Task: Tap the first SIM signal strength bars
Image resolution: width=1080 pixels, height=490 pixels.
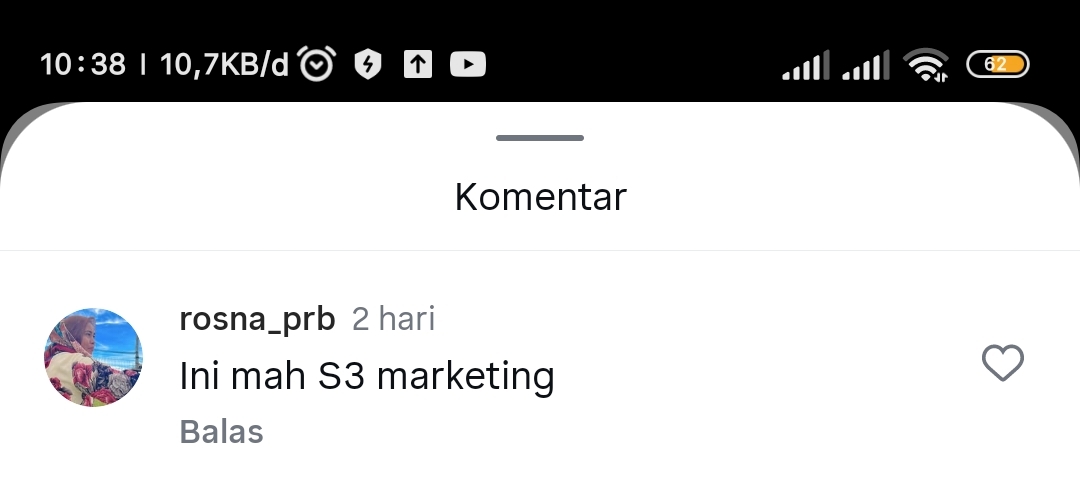Action: coord(806,65)
